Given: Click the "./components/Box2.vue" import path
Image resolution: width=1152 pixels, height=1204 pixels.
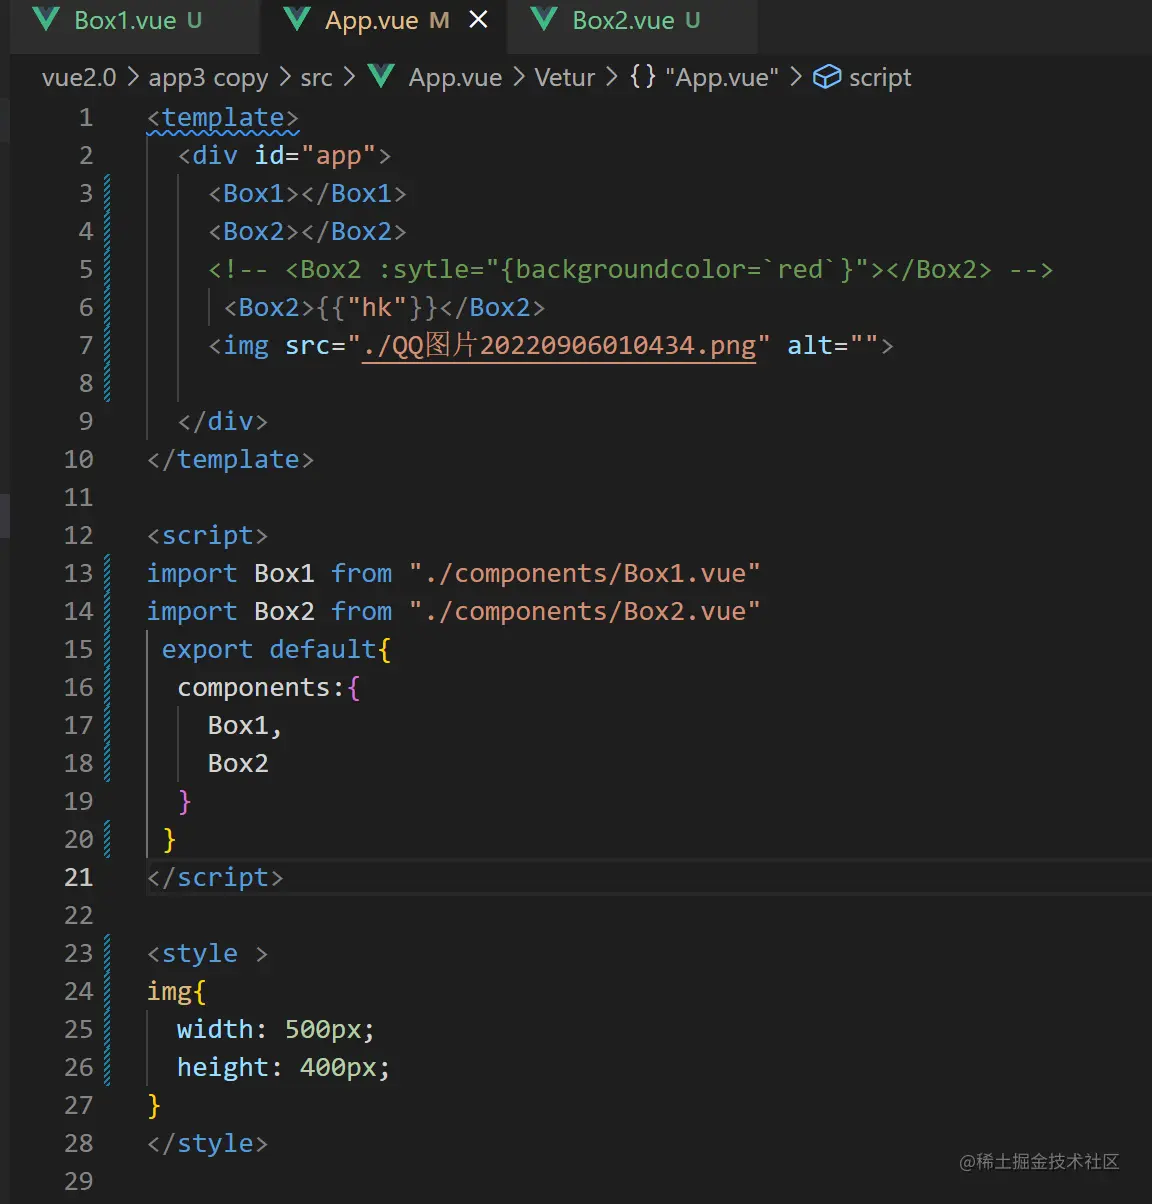Looking at the screenshot, I should (x=584, y=612).
